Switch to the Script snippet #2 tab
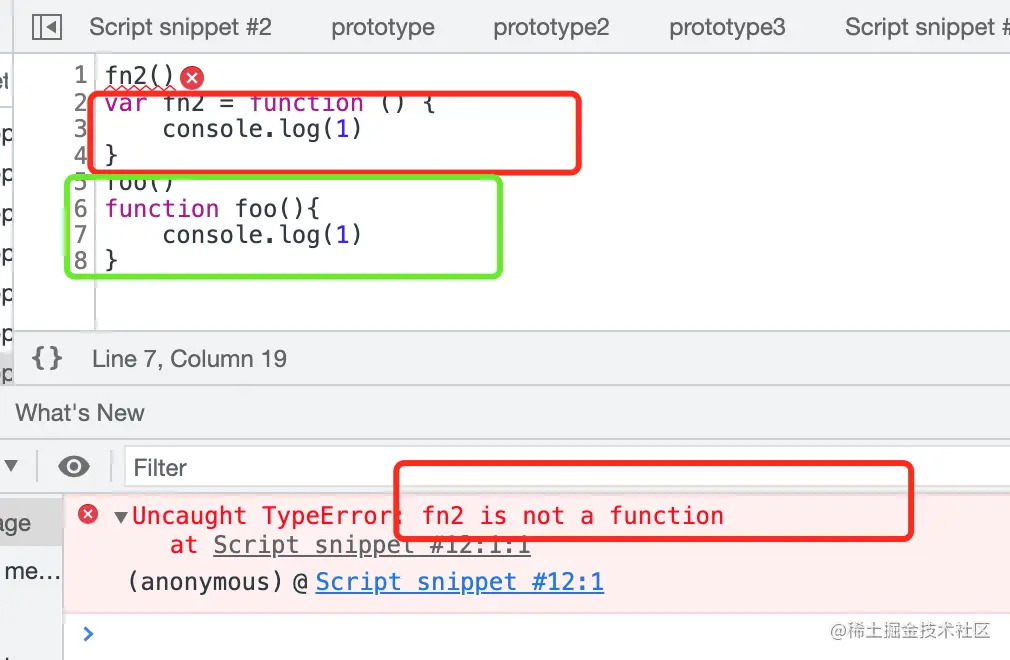Screen dimensions: 1010x660 pos(180,27)
